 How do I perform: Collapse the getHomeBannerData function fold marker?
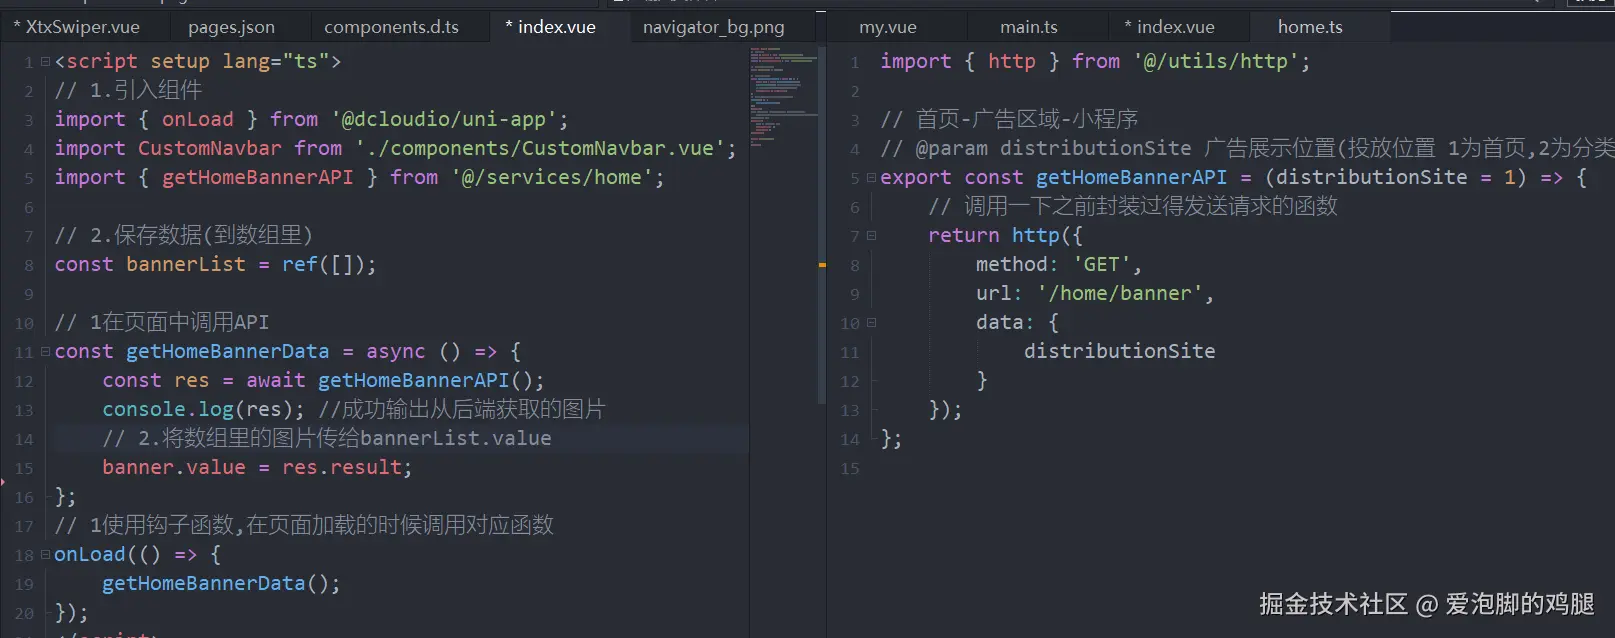[x=45, y=352]
